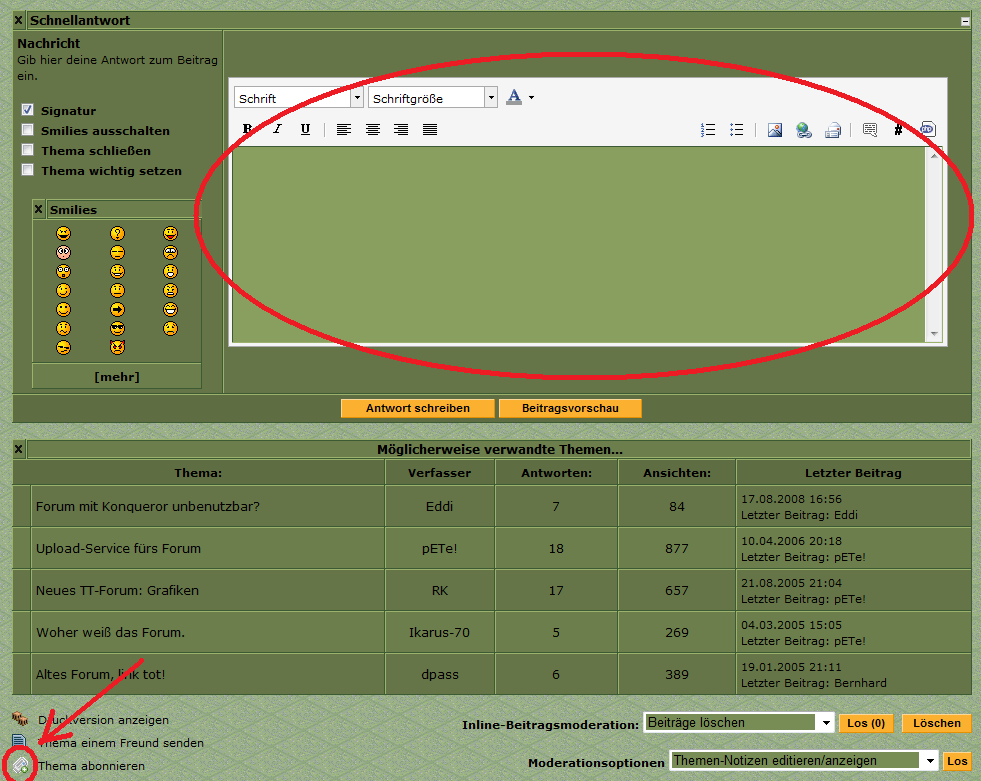Click the Beitragsvorschau preview button
The image size is (981, 781).
tap(568, 408)
